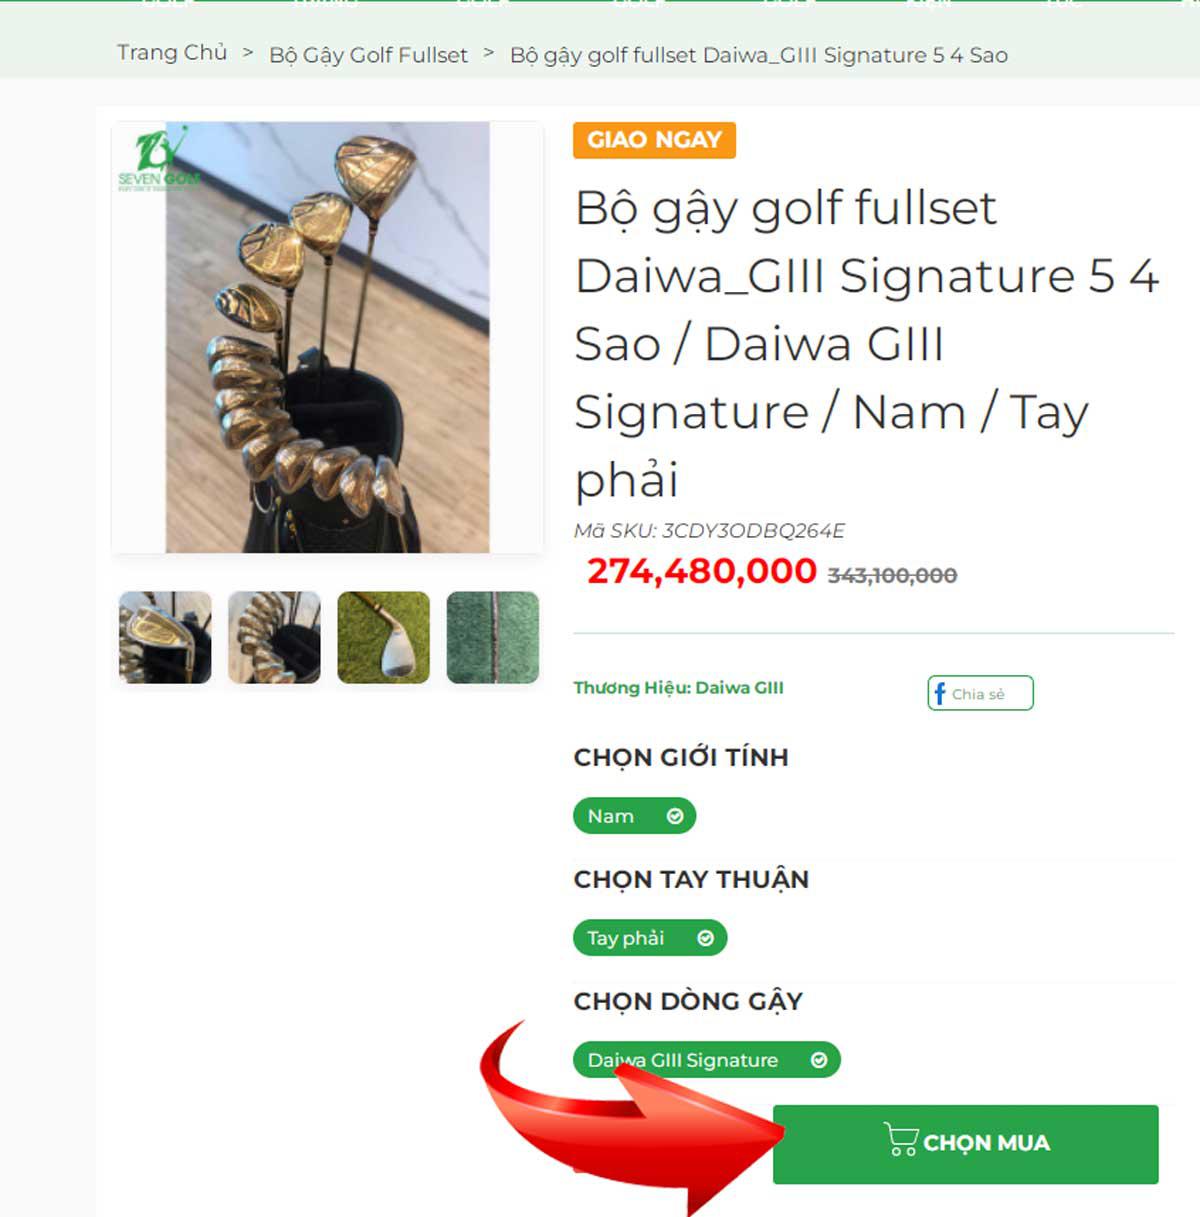This screenshot has width=1200, height=1217.
Task: Click the Daiwa_GIII Signature 5 4 Sao breadcrumb
Action: tap(758, 55)
